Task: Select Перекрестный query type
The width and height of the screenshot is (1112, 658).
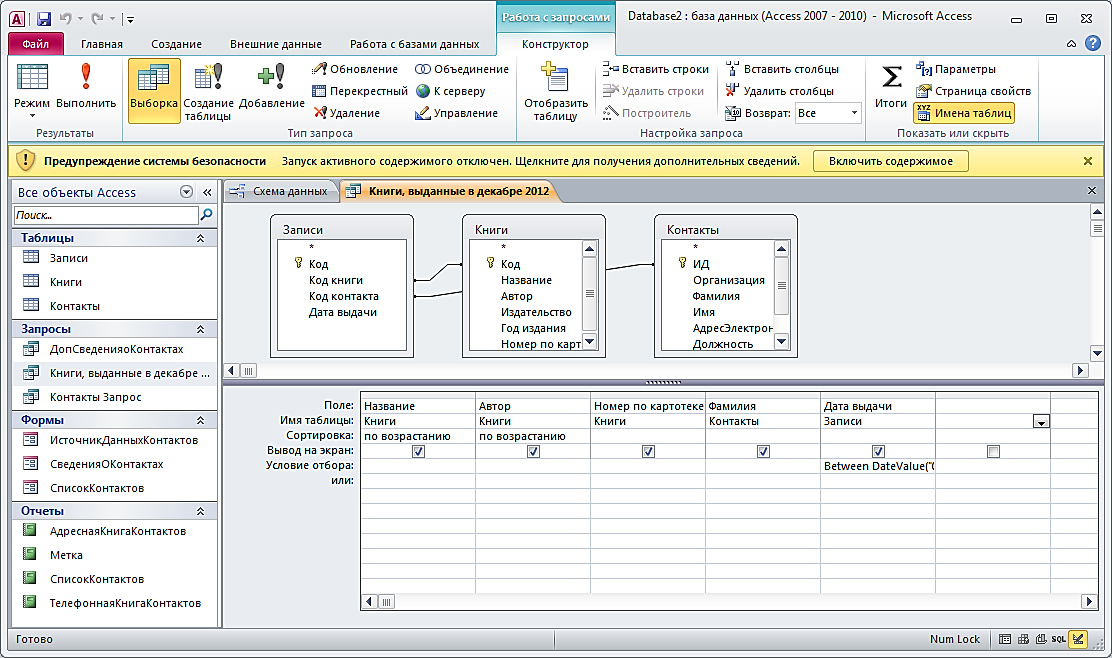Action: tap(360, 91)
